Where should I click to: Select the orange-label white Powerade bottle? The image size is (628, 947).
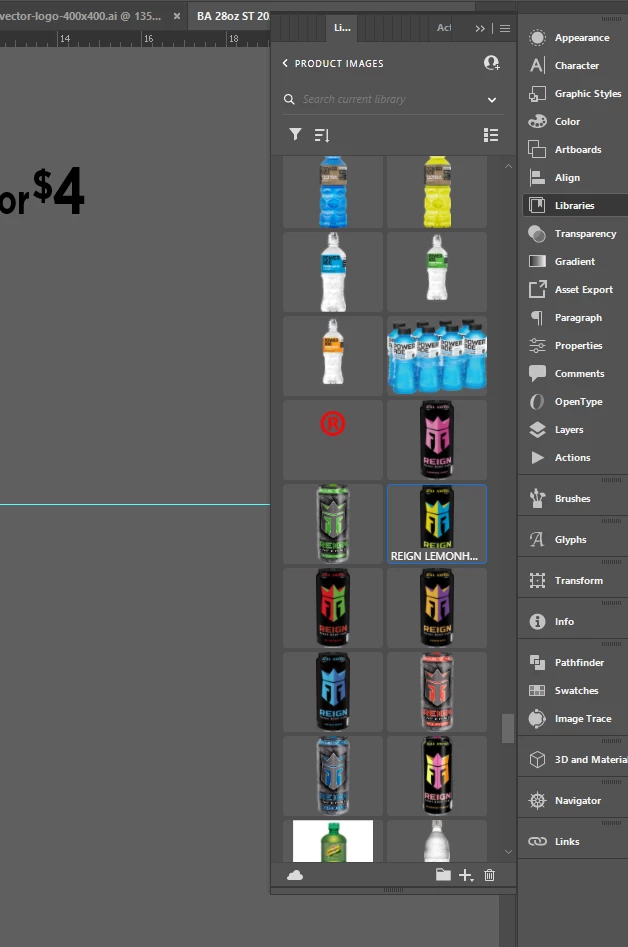(x=333, y=356)
